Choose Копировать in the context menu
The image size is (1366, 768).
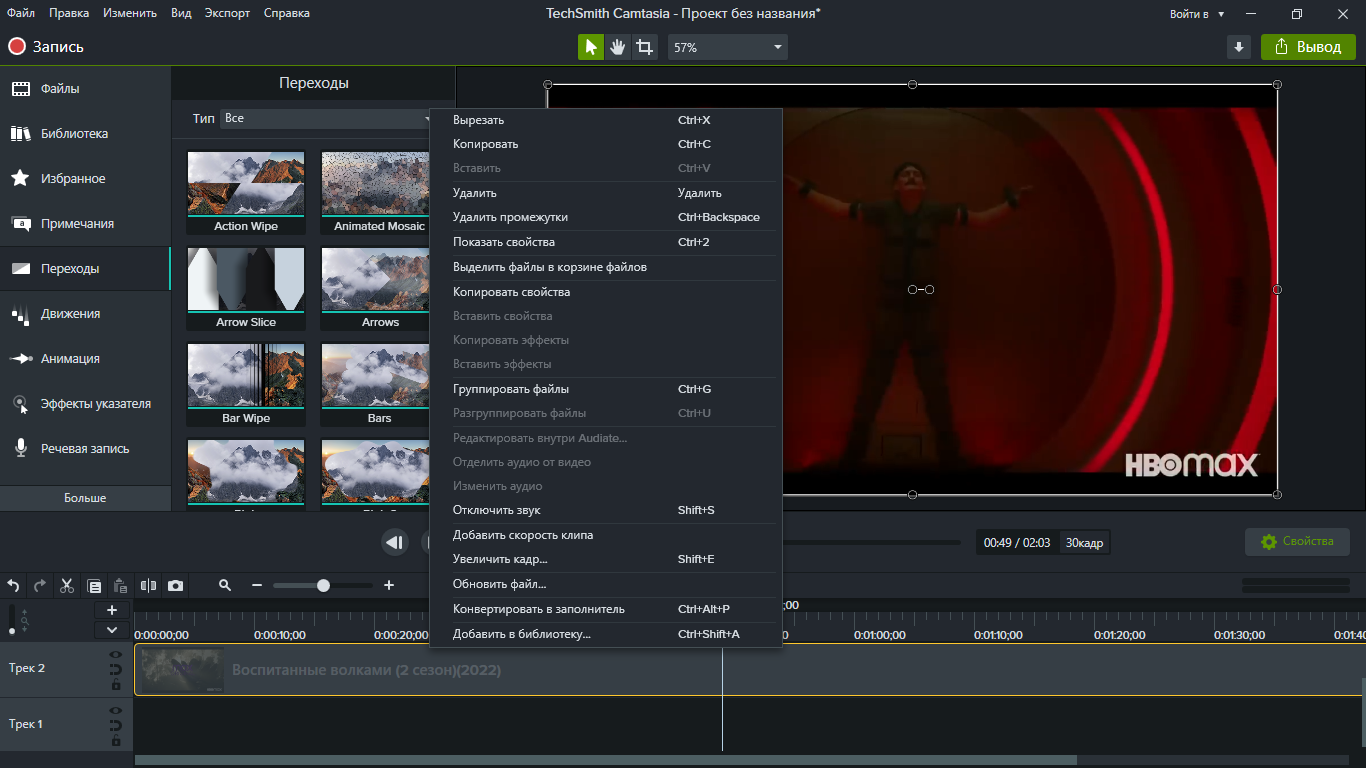485,144
